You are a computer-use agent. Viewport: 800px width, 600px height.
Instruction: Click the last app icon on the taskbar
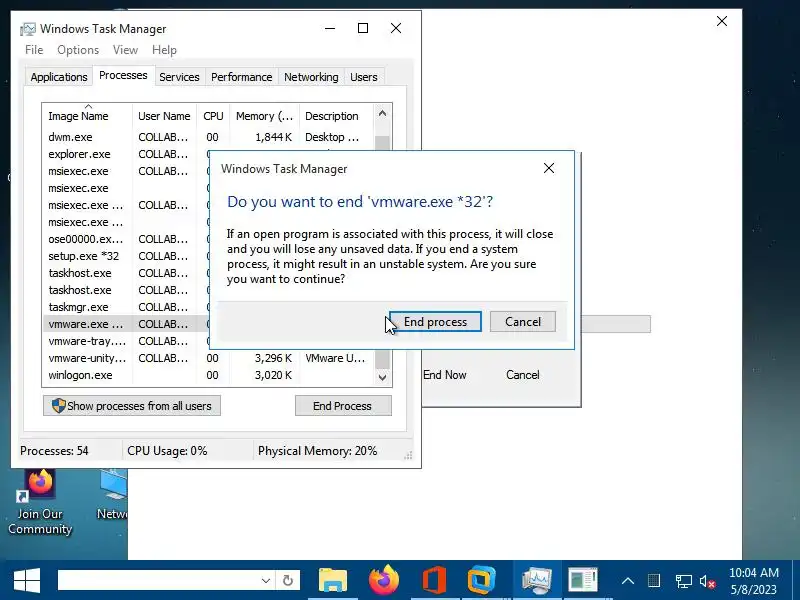tap(583, 580)
